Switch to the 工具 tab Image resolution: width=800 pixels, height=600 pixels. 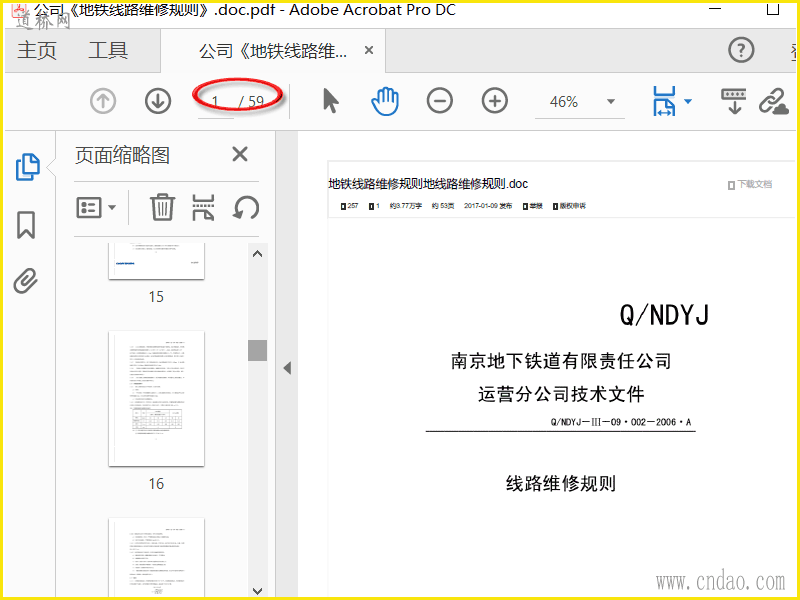point(108,51)
